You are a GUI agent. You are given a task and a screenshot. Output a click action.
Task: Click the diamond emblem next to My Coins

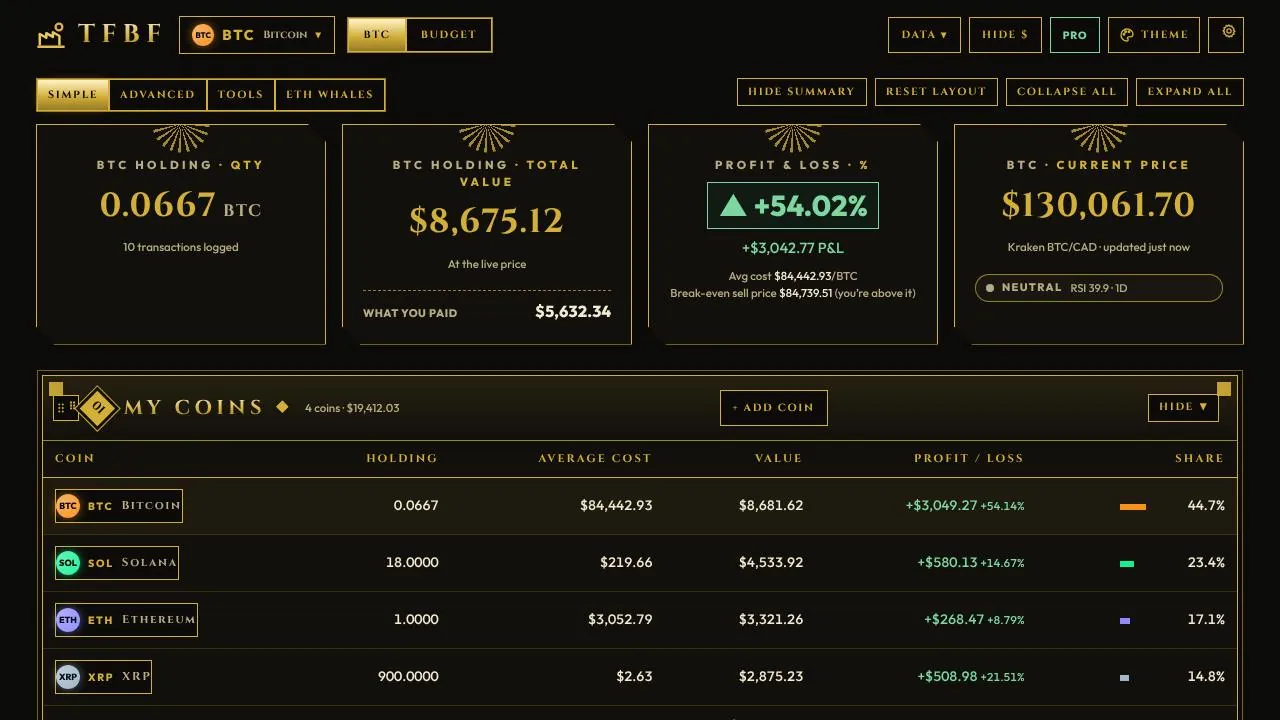[98, 407]
